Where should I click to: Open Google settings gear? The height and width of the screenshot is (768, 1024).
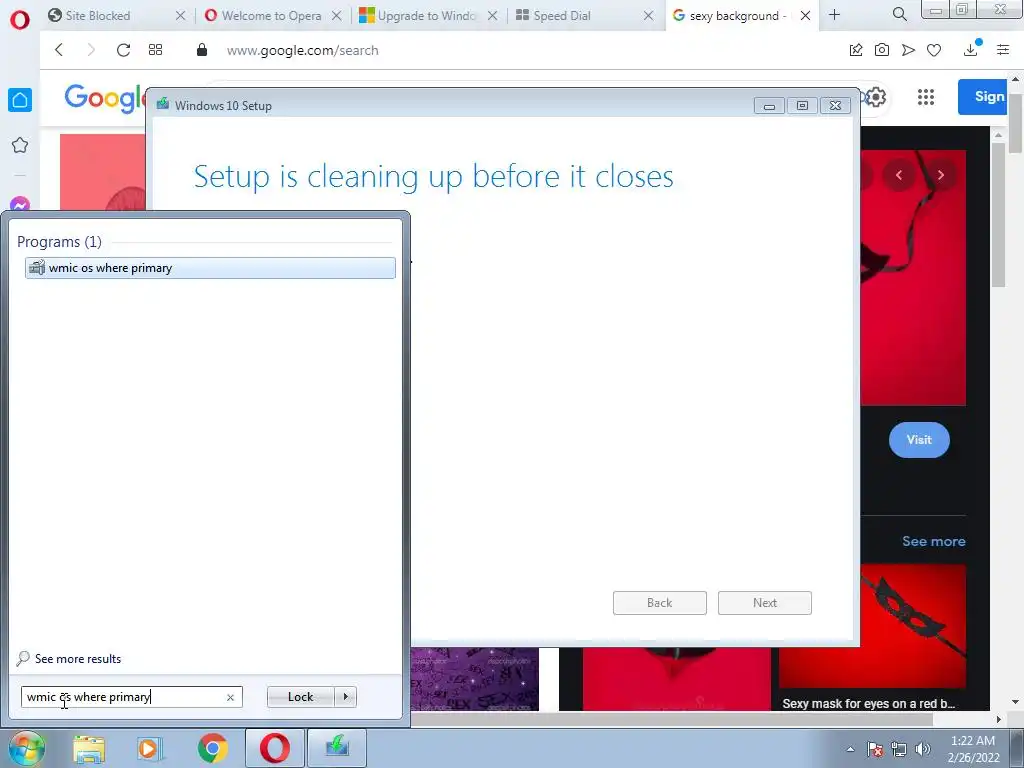point(875,97)
